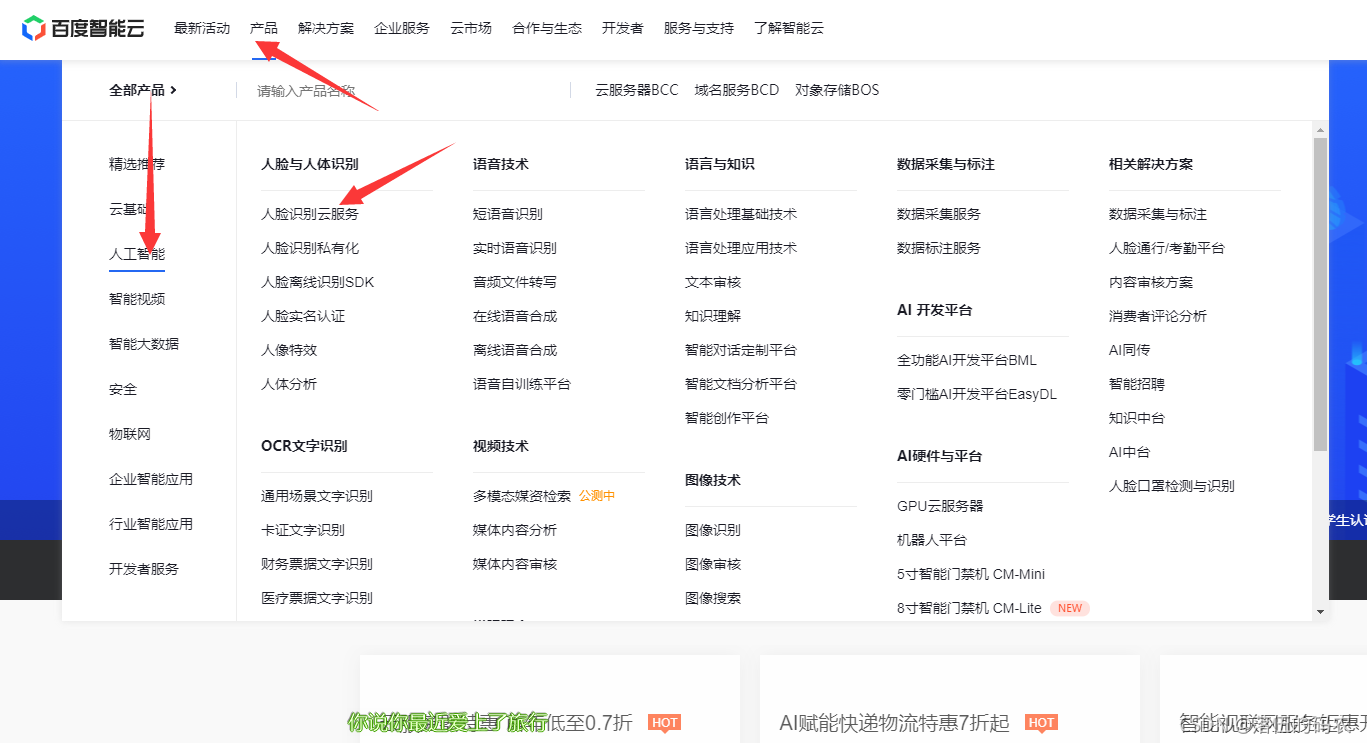This screenshot has height=743, width=1367.
Task: Open 媒体内容审核 link
Action: (x=515, y=564)
